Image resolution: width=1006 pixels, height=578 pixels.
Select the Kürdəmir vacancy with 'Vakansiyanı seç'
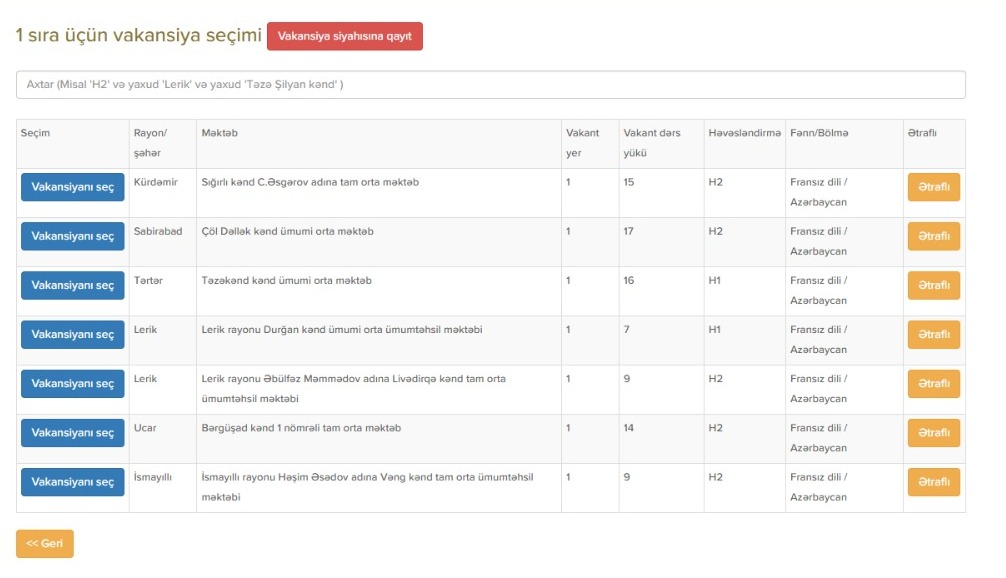[72, 187]
